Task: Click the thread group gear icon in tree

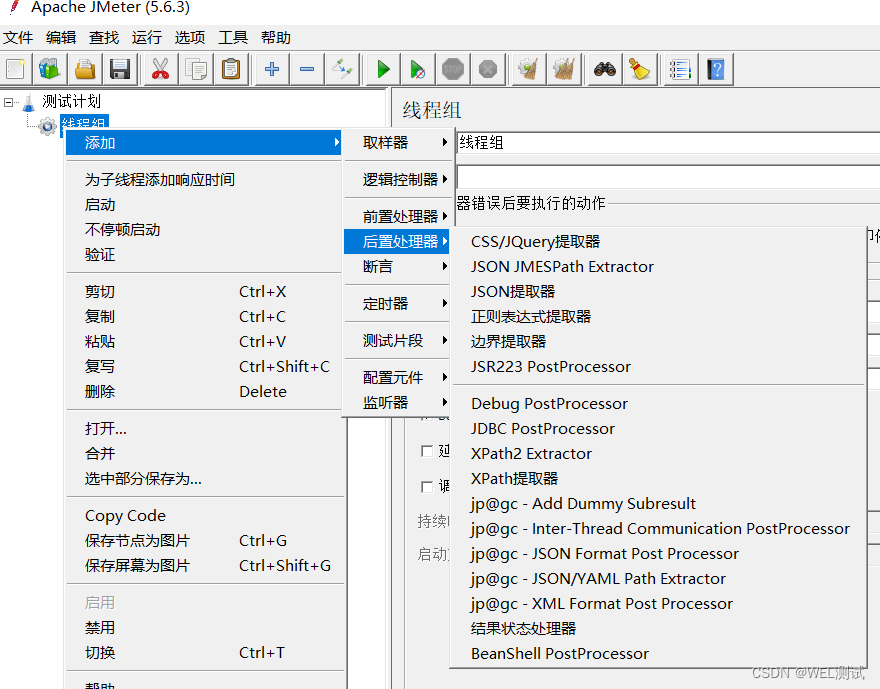Action: click(x=48, y=126)
